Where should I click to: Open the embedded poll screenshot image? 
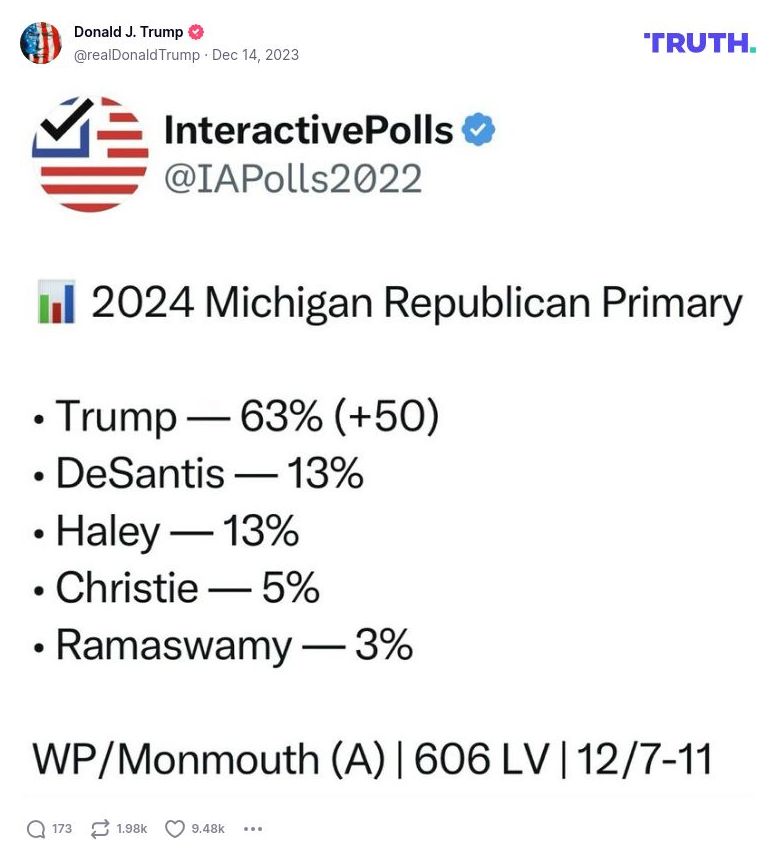tap(388, 440)
